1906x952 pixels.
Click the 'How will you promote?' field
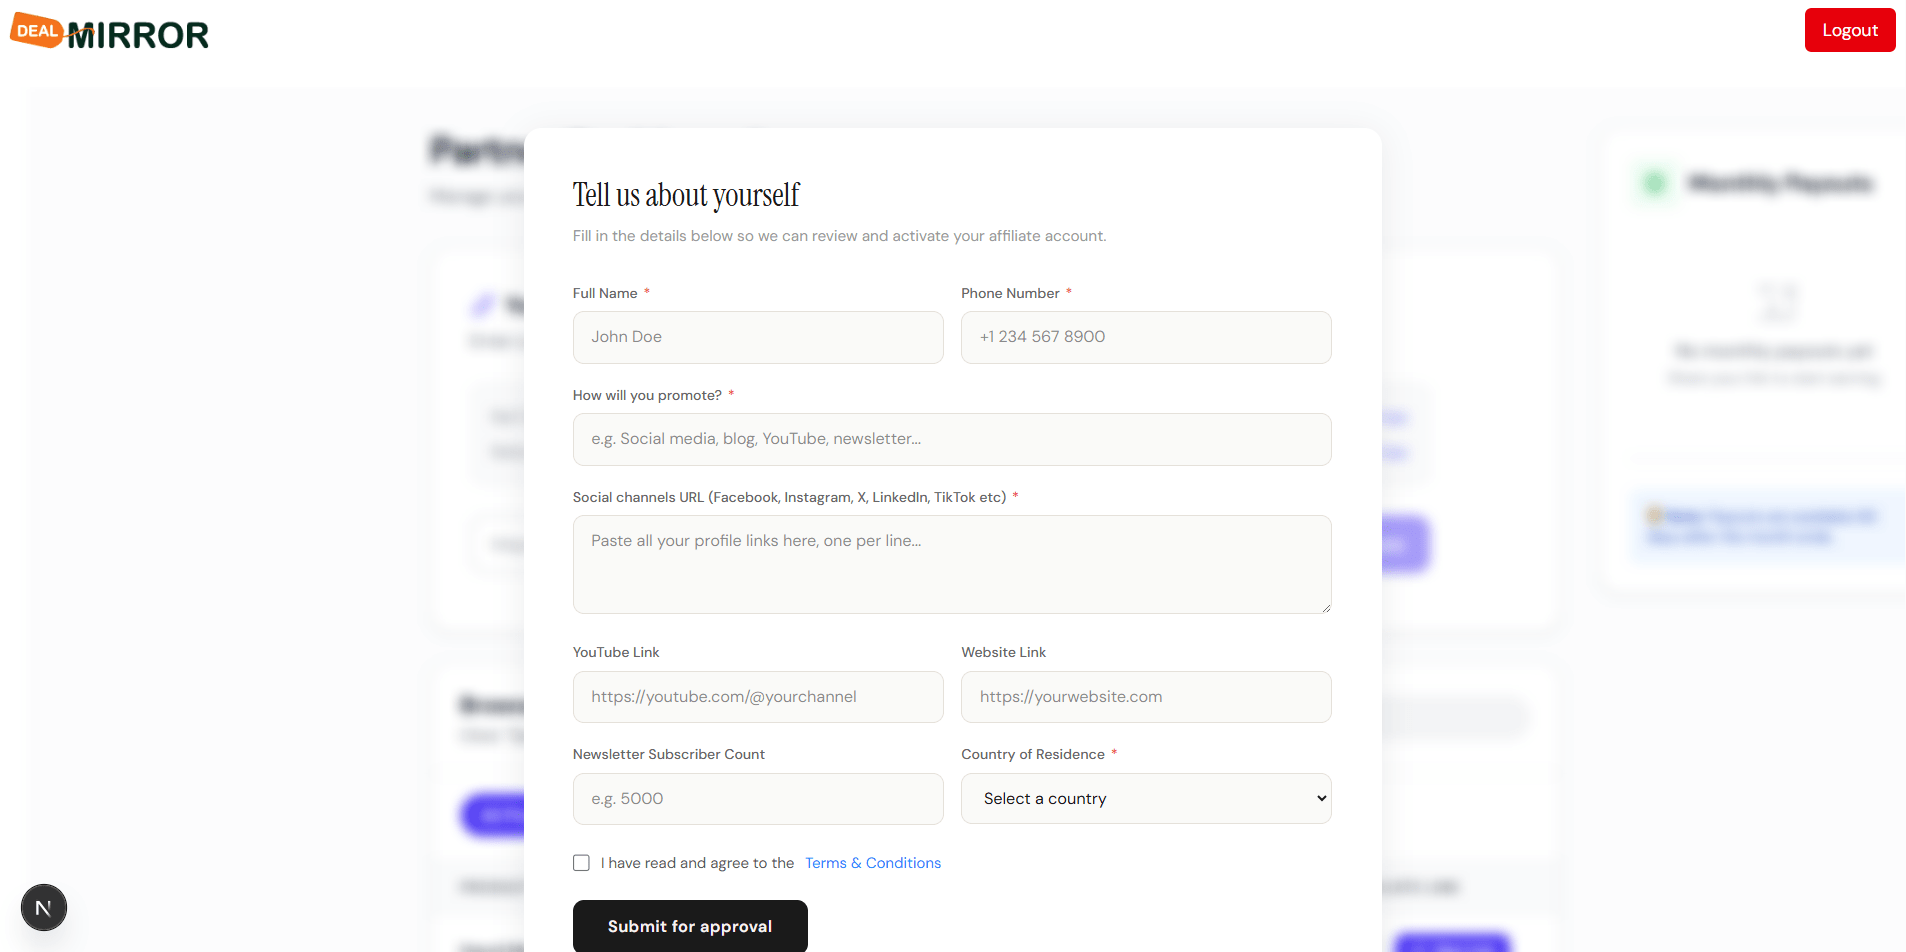pyautogui.click(x=951, y=439)
